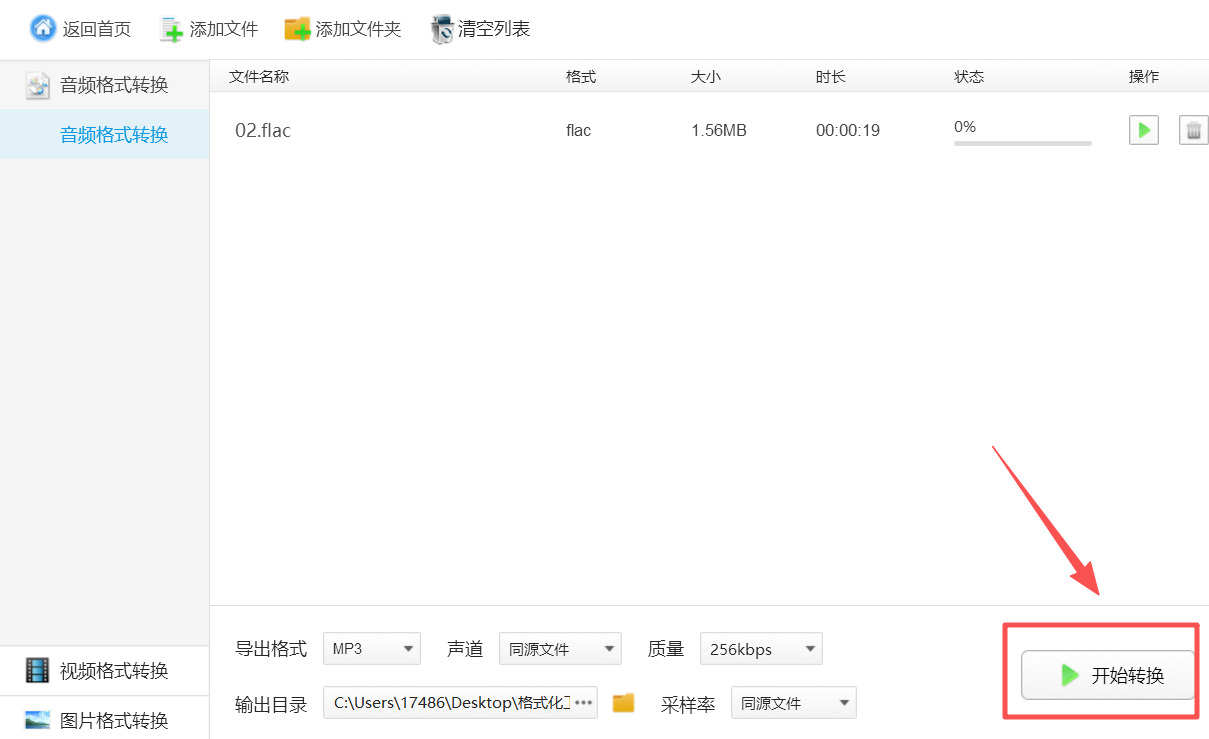Click the 添加文件夹 add folder icon
Image resolution: width=1209 pixels, height=739 pixels.
coord(296,28)
